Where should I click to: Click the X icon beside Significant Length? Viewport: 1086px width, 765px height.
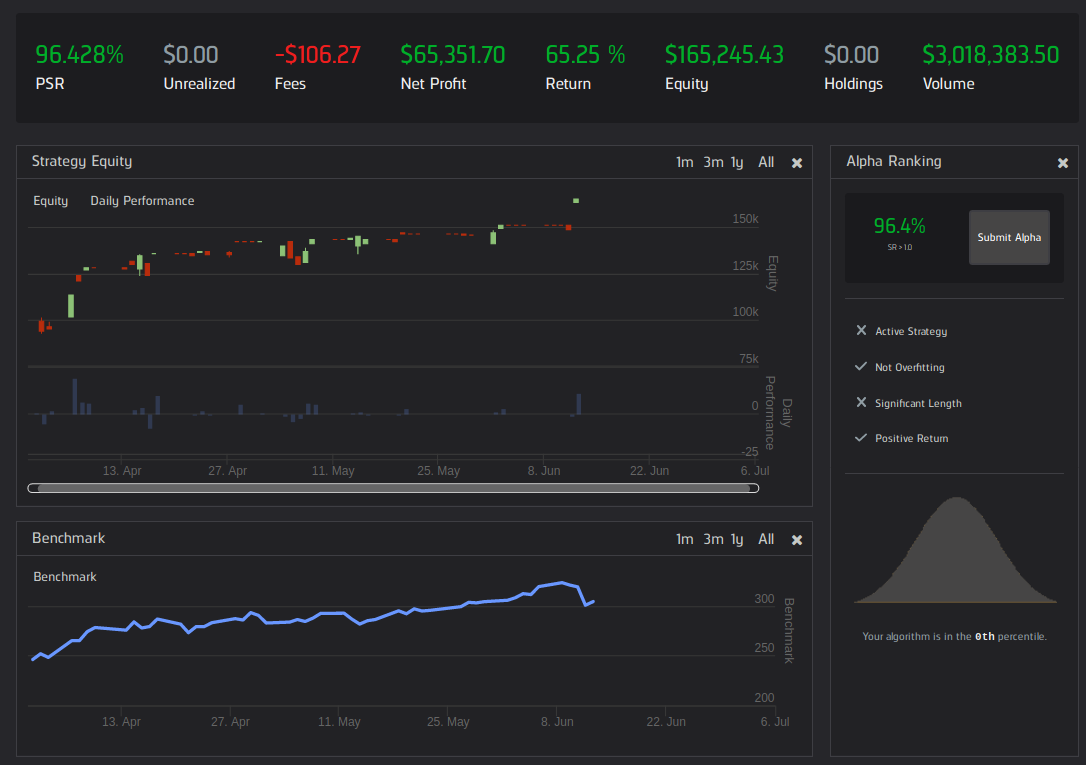pos(861,403)
